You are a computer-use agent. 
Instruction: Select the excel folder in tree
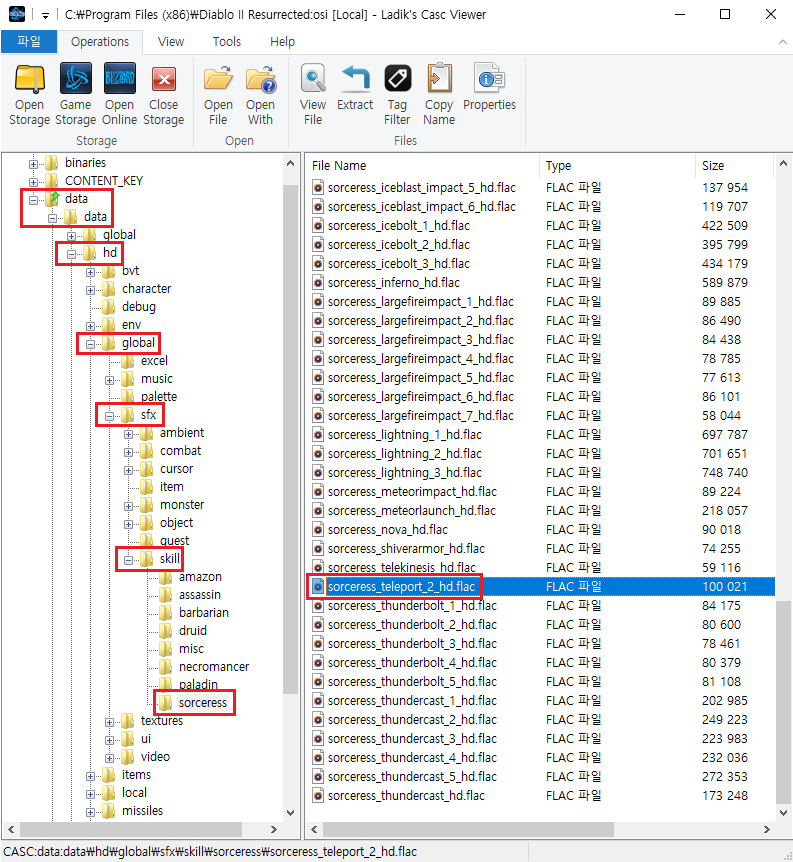pos(154,361)
